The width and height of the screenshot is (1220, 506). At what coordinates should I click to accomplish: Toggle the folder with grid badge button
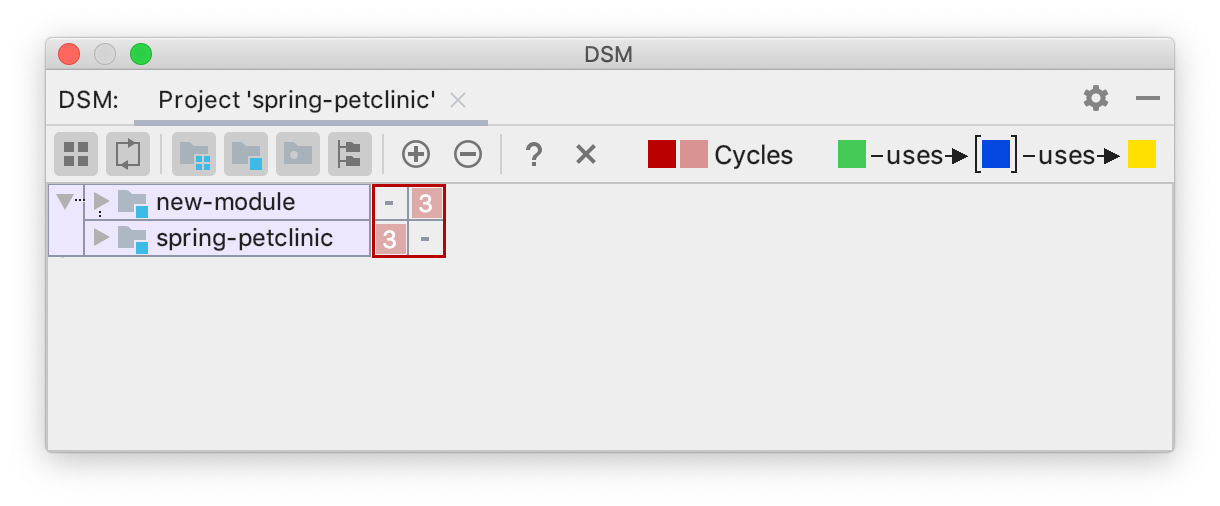tap(194, 154)
